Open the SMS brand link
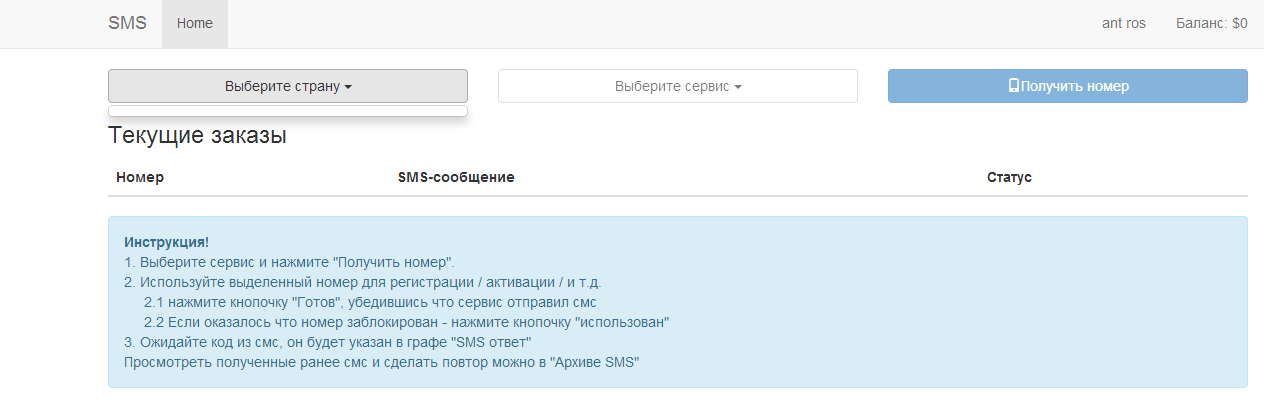 127,23
